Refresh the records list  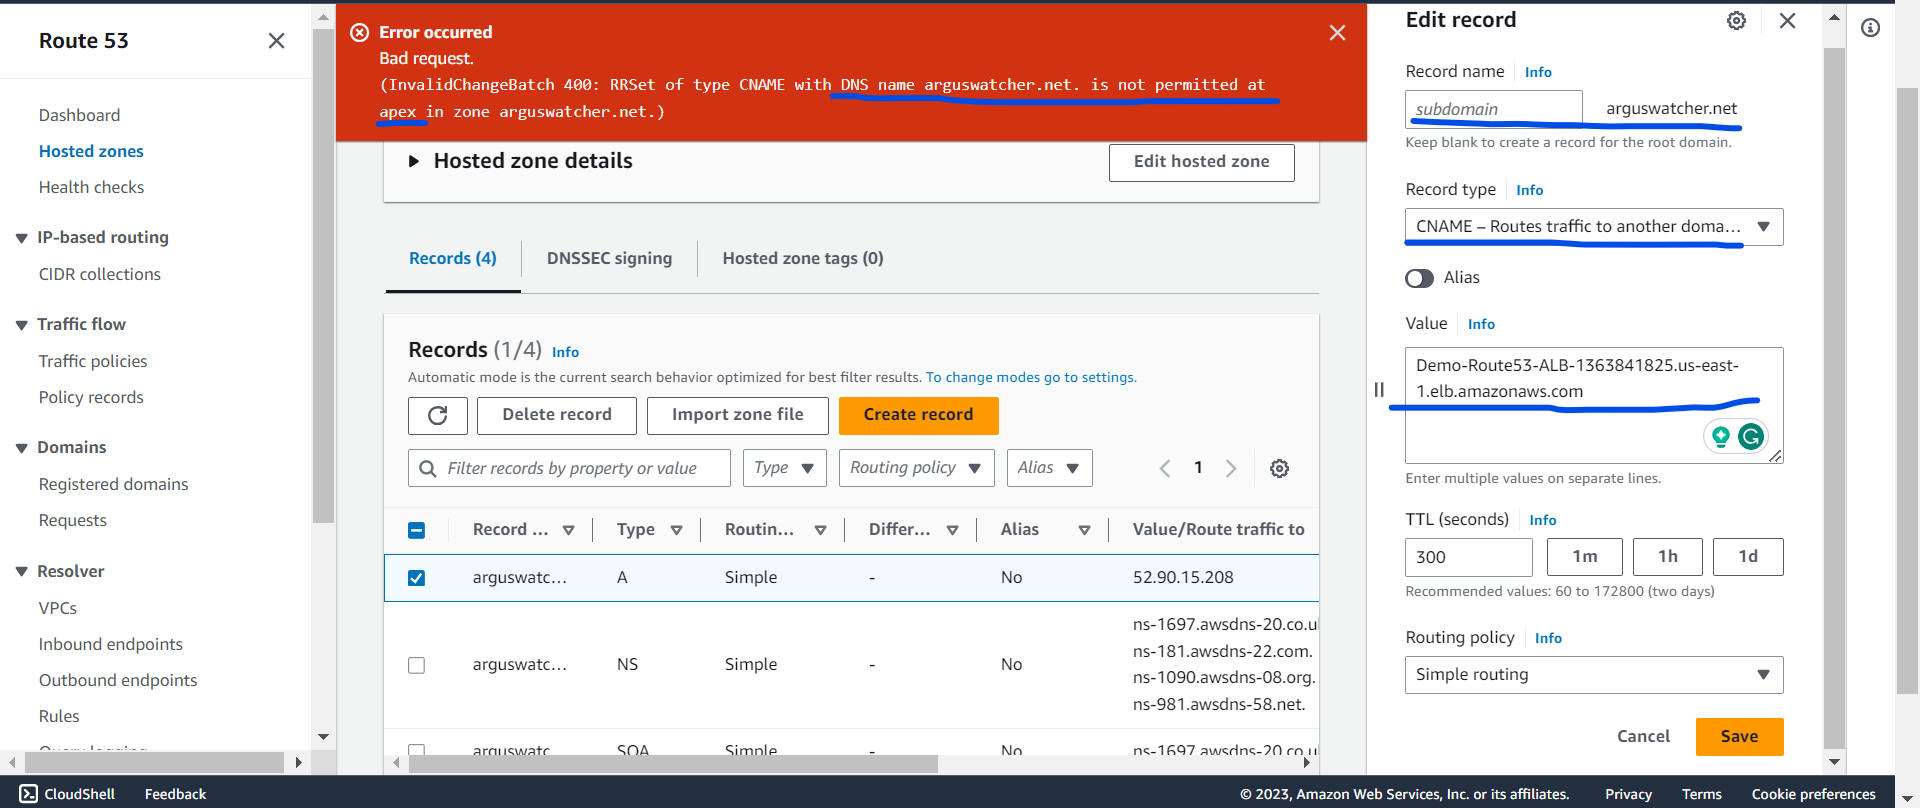[438, 416]
